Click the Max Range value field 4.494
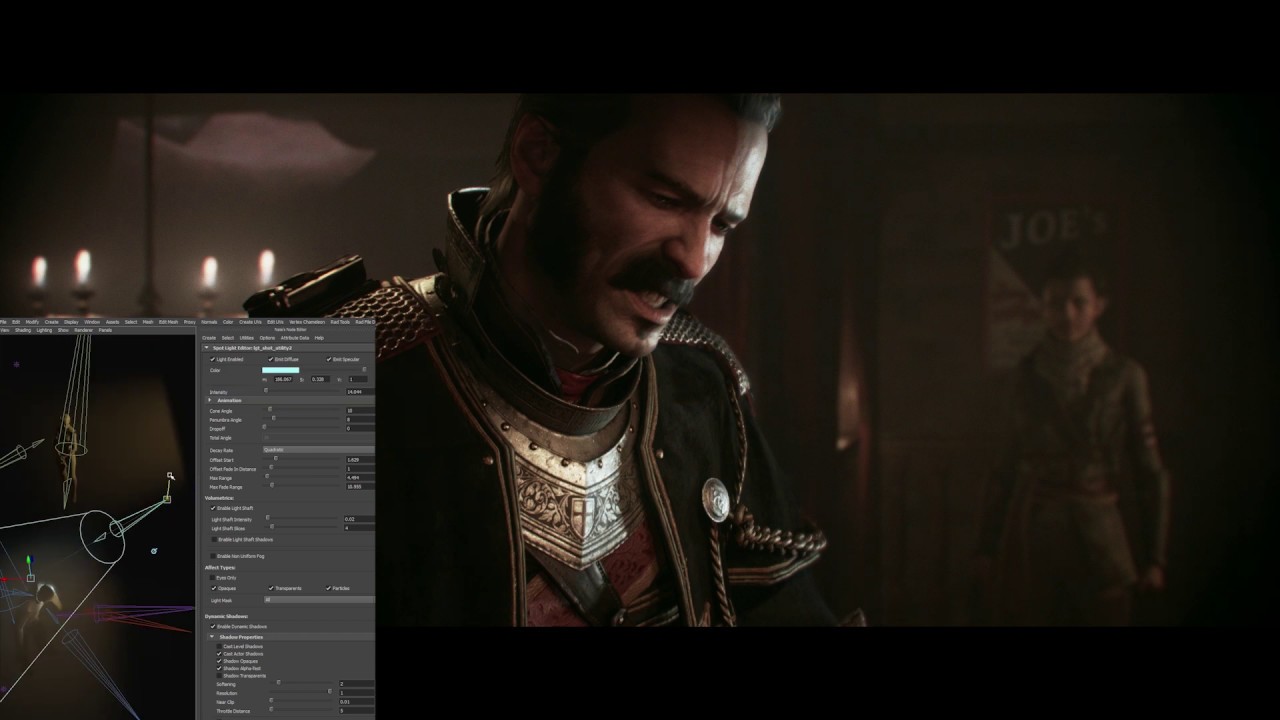The width and height of the screenshot is (1280, 720). pos(360,478)
